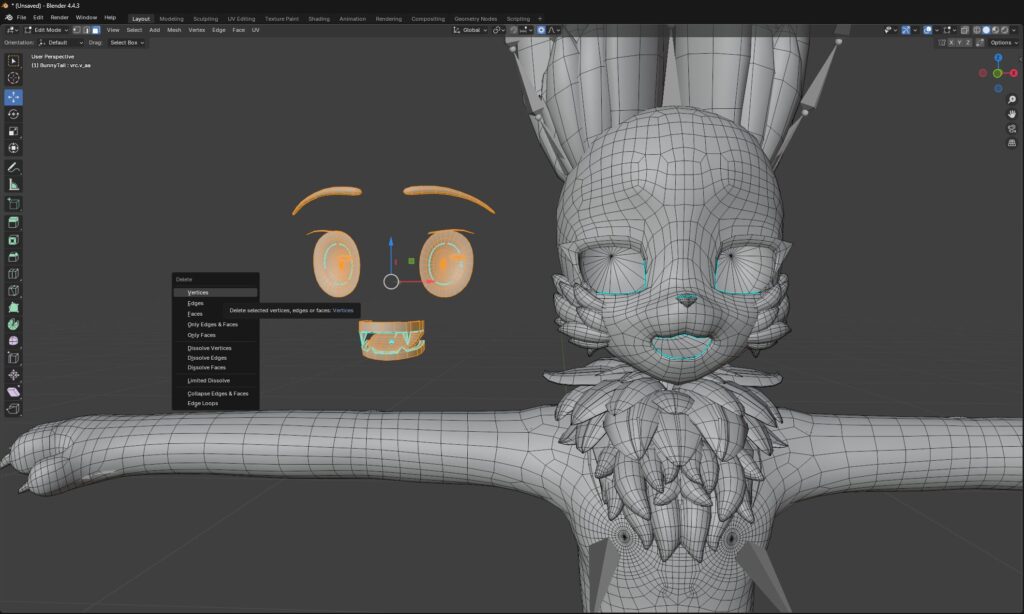The image size is (1024, 614).
Task: Select the Cursor tool in the toolbar
Action: [x=14, y=78]
